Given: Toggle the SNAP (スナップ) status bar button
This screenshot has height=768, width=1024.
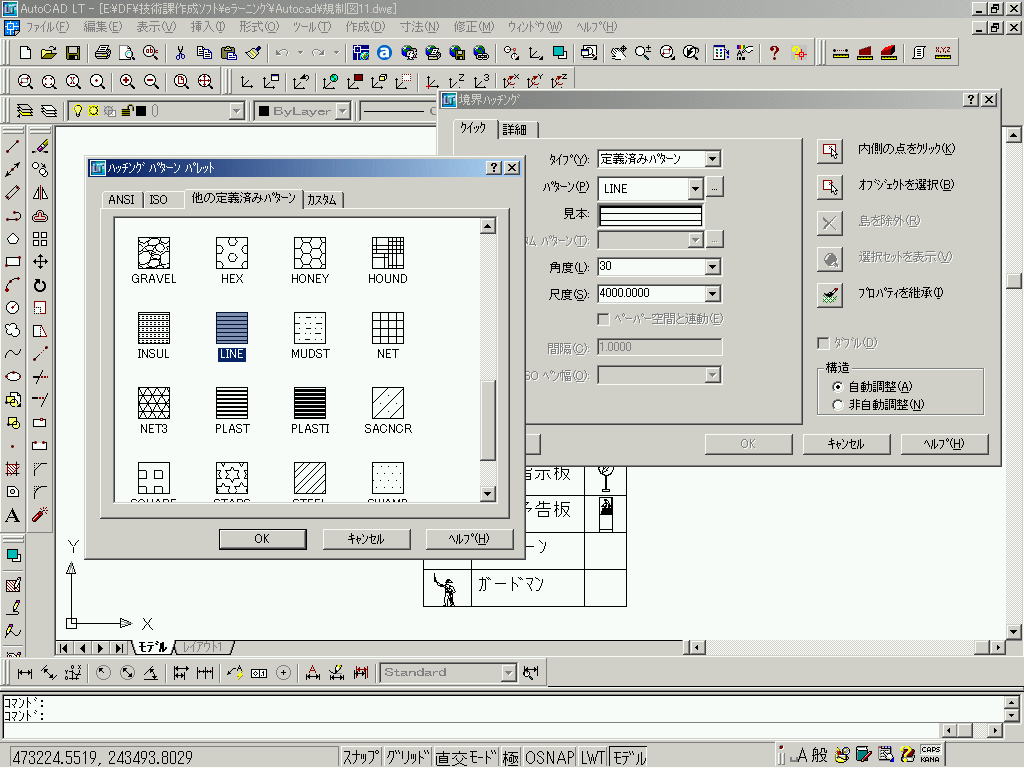Looking at the screenshot, I should (361, 757).
